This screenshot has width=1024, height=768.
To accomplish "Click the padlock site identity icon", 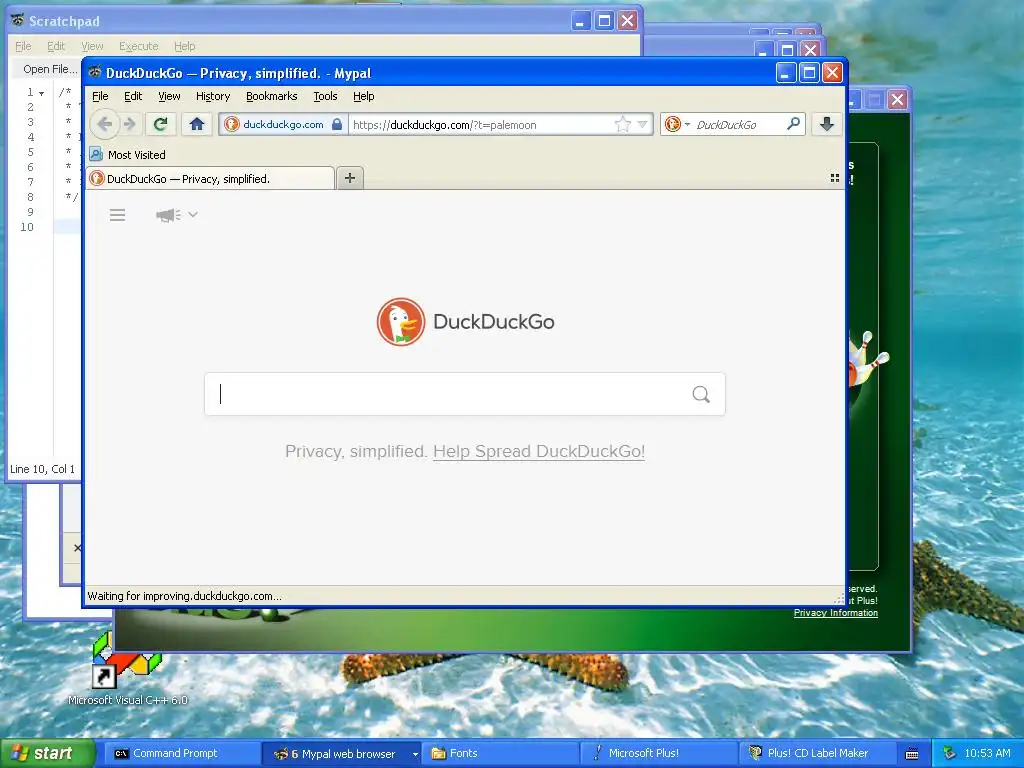I will coord(337,124).
